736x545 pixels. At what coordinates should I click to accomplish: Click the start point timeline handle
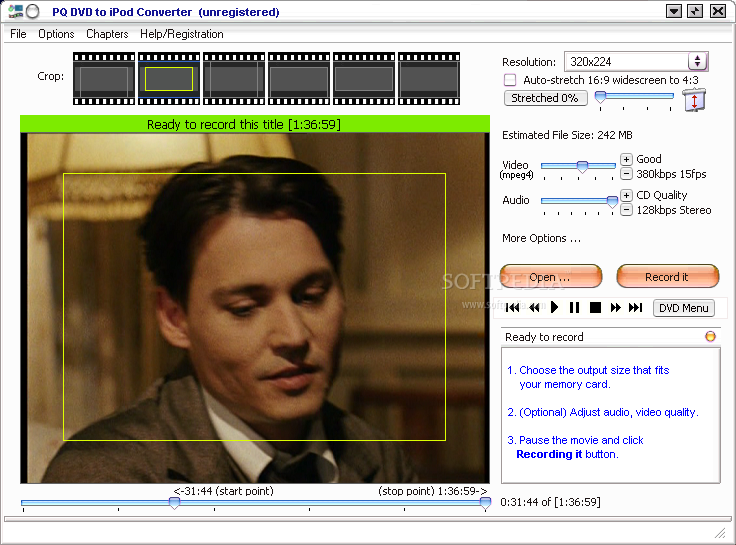(x=174, y=503)
